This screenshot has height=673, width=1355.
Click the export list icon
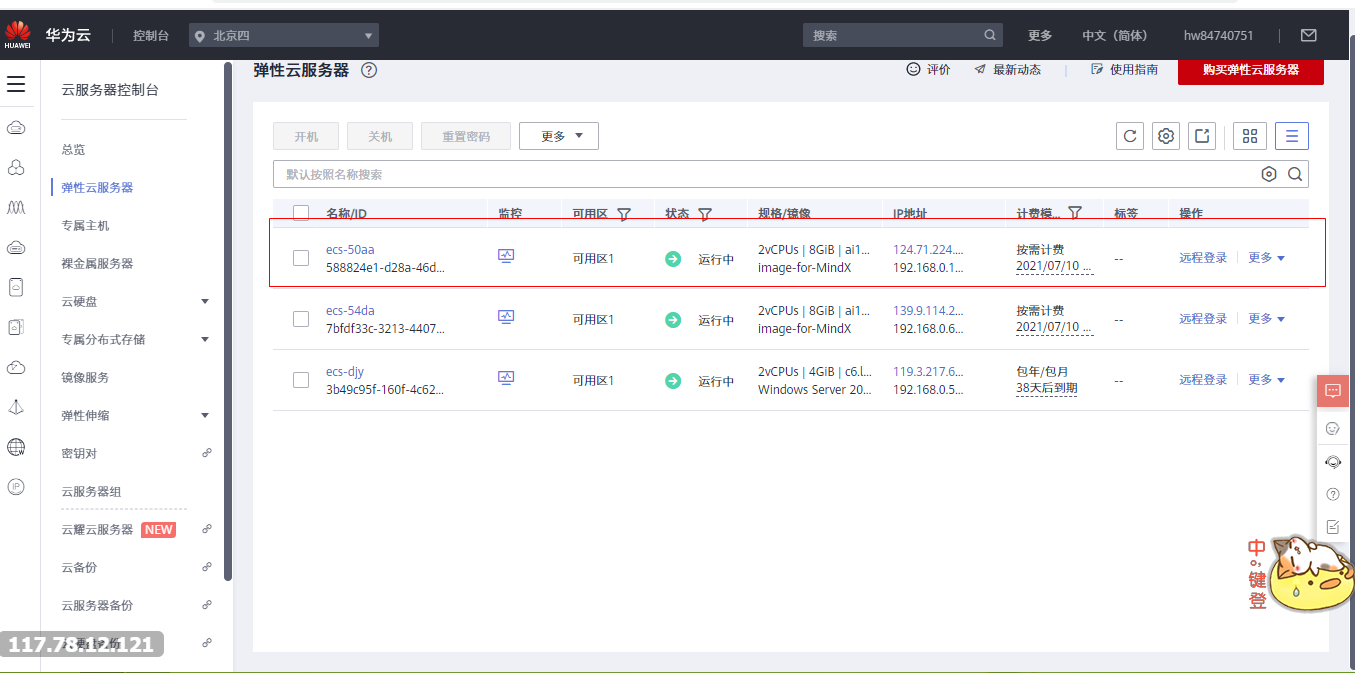click(x=1202, y=136)
